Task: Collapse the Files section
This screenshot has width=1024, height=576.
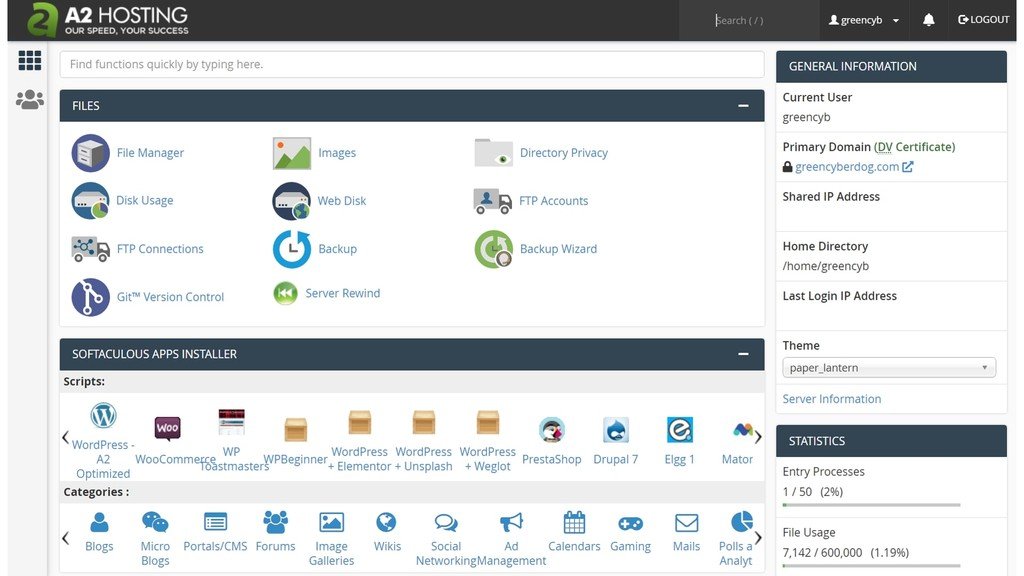Action: click(x=743, y=106)
